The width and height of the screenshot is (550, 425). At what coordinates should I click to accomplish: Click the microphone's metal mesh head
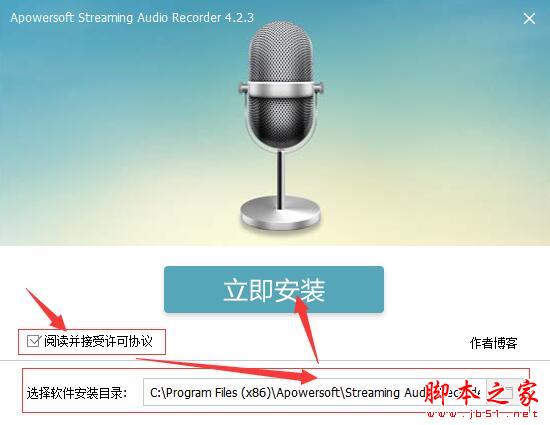[x=281, y=82]
